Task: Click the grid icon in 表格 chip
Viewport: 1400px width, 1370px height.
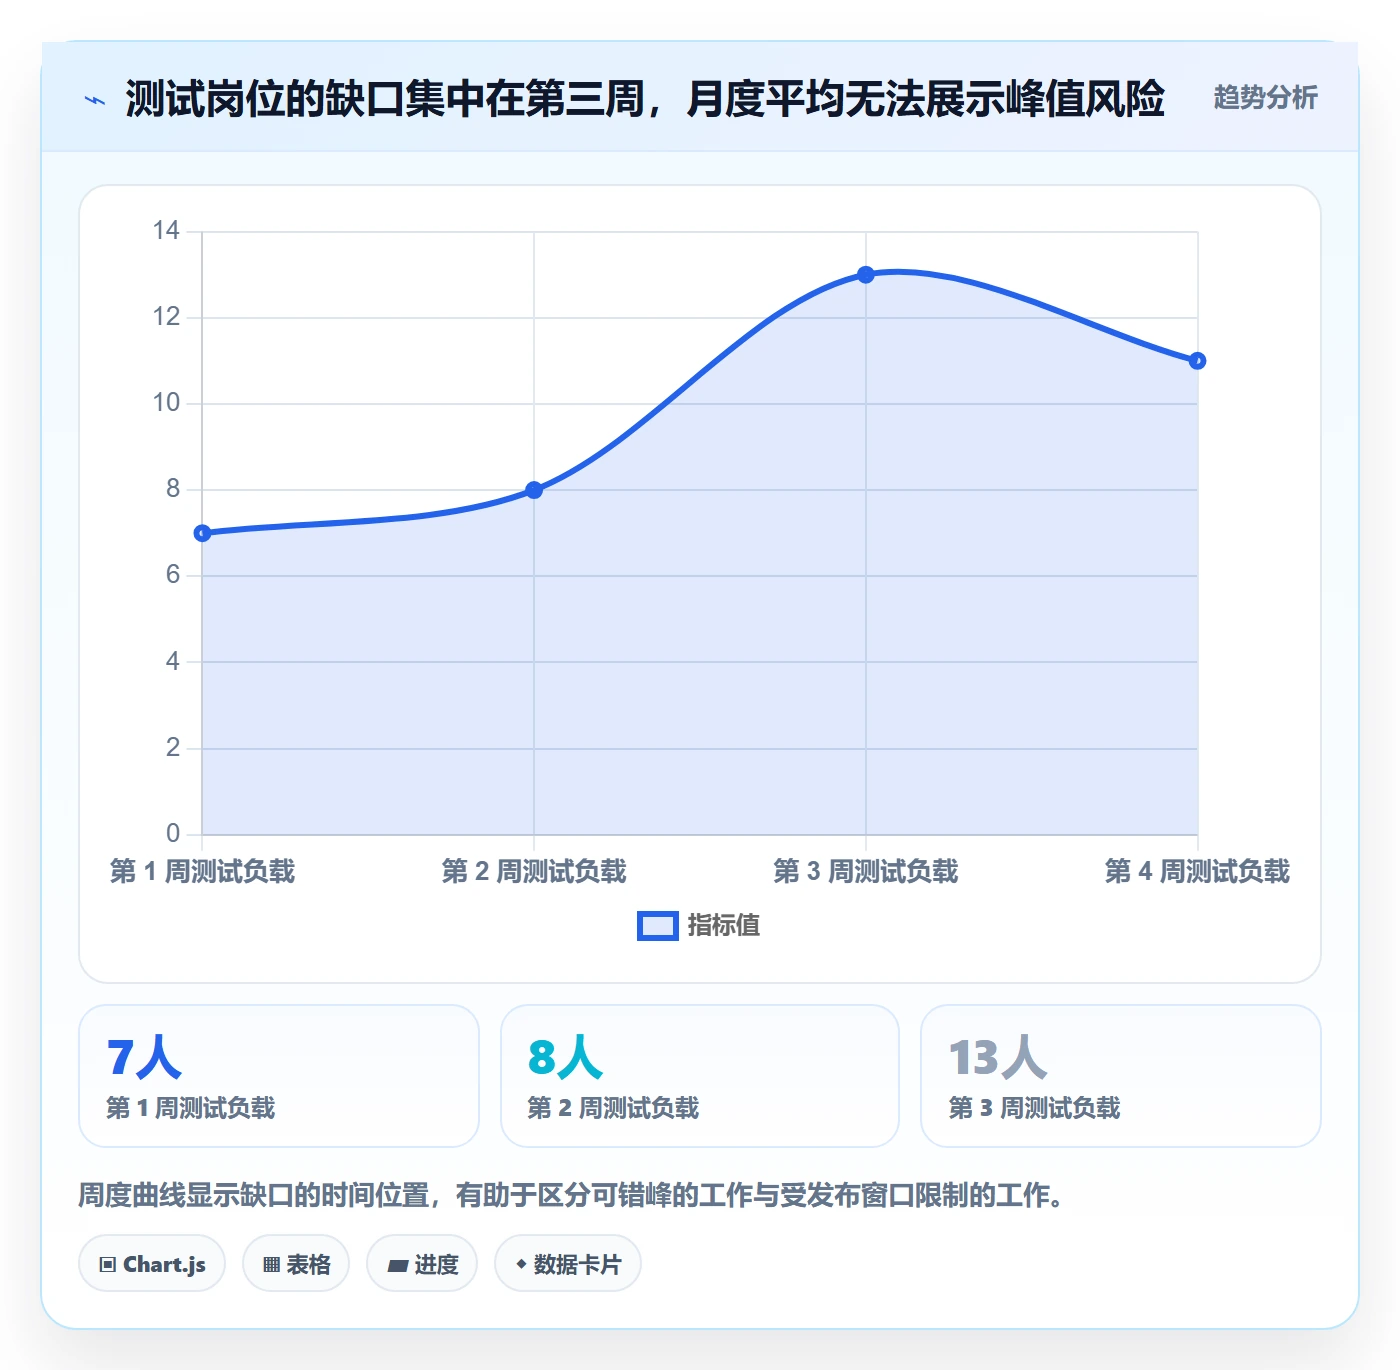Action: pyautogui.click(x=271, y=1265)
